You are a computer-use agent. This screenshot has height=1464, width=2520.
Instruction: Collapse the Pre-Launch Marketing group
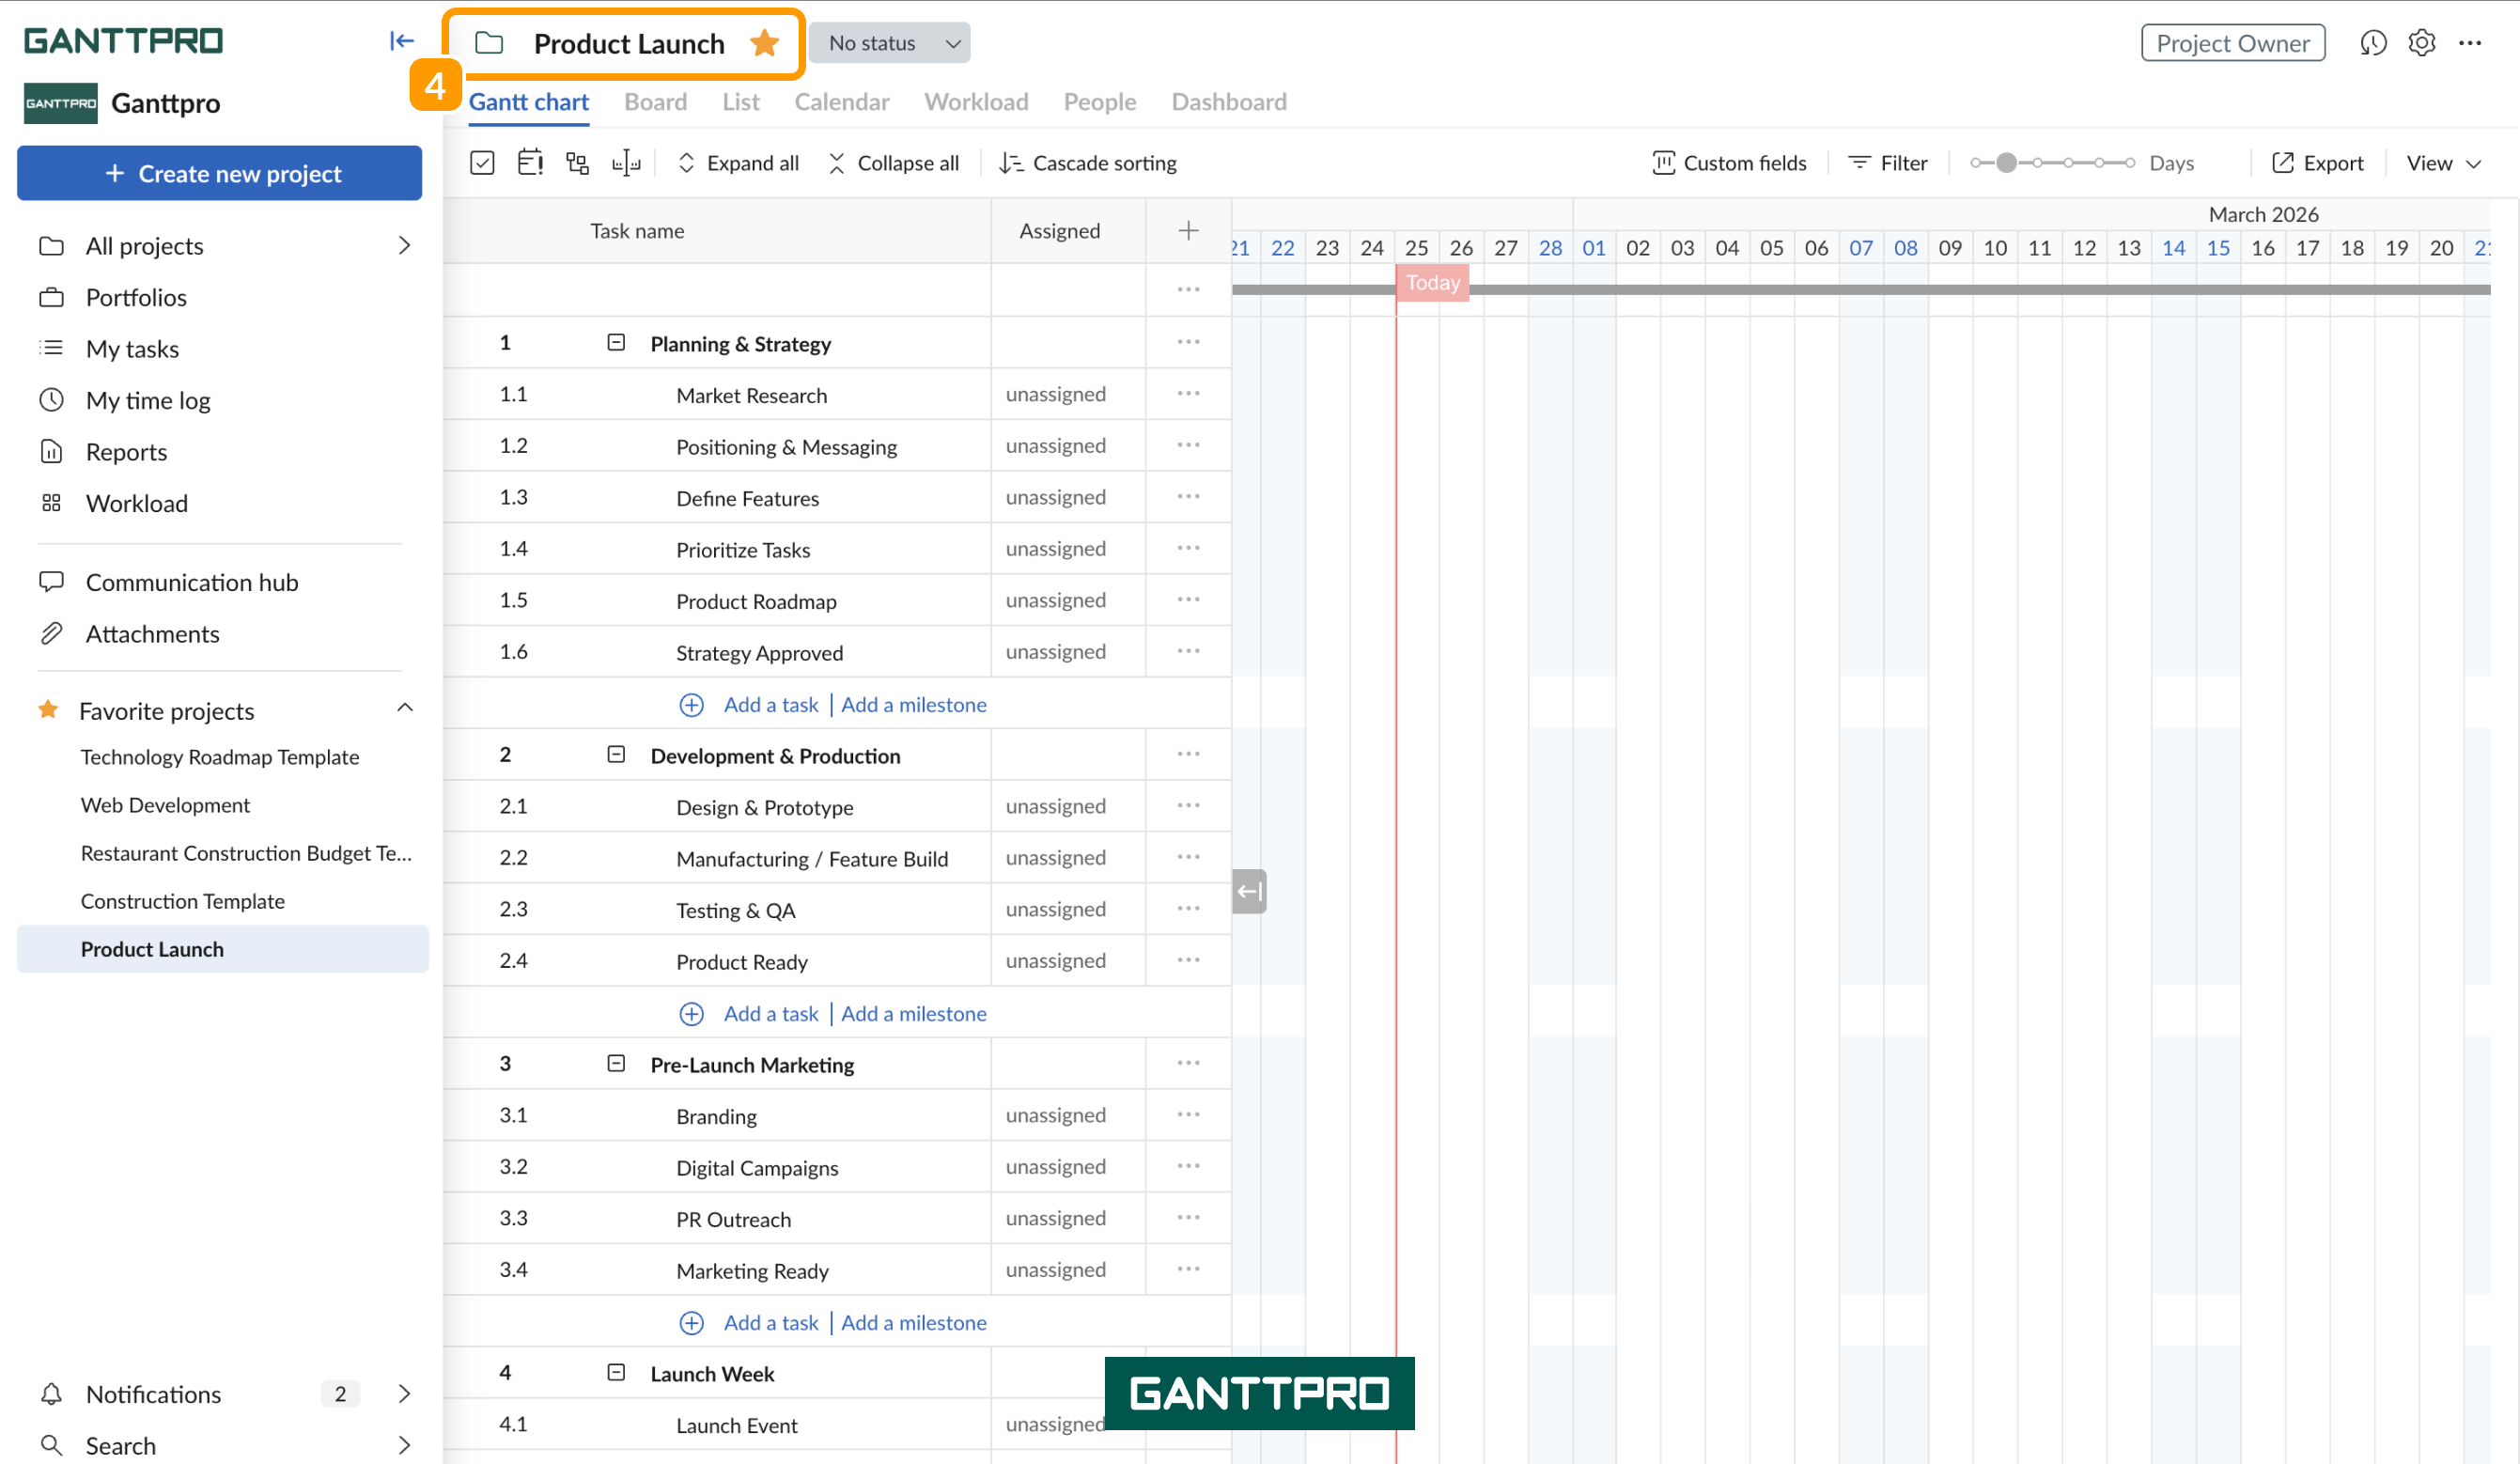[616, 1064]
